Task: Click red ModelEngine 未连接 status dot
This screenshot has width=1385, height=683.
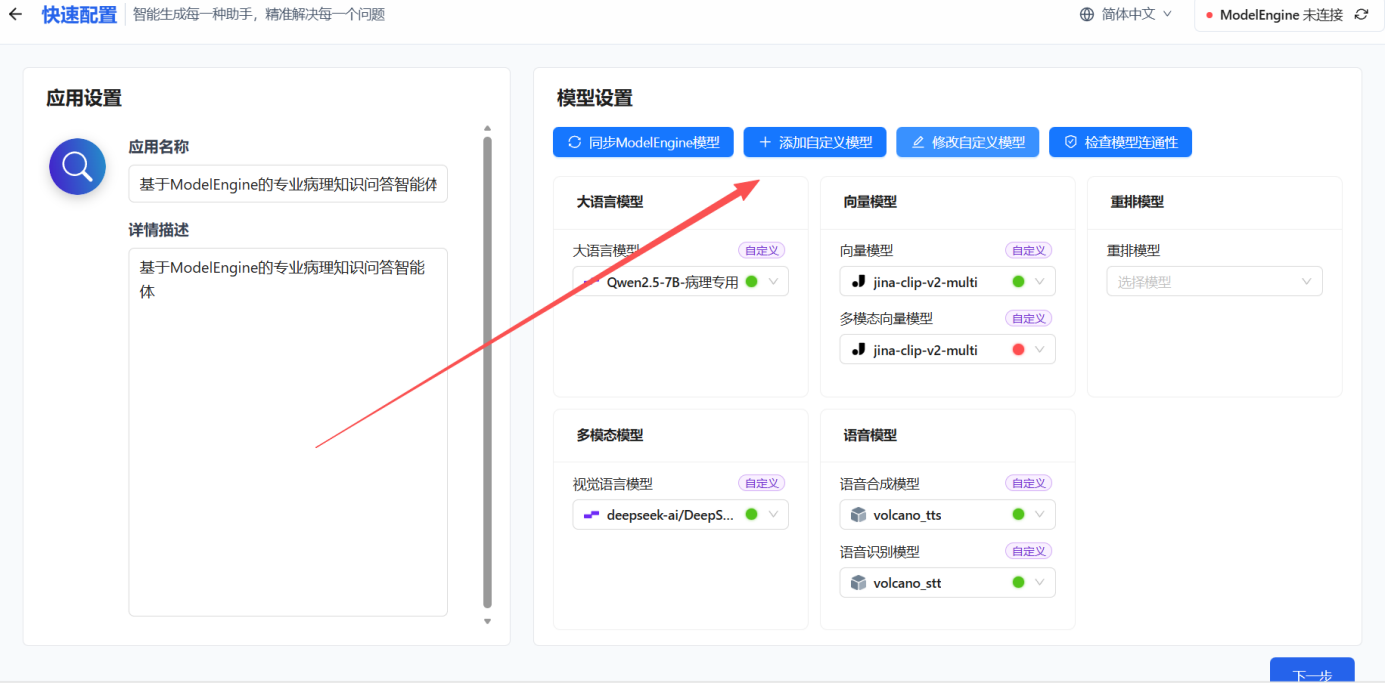Action: click(1210, 15)
